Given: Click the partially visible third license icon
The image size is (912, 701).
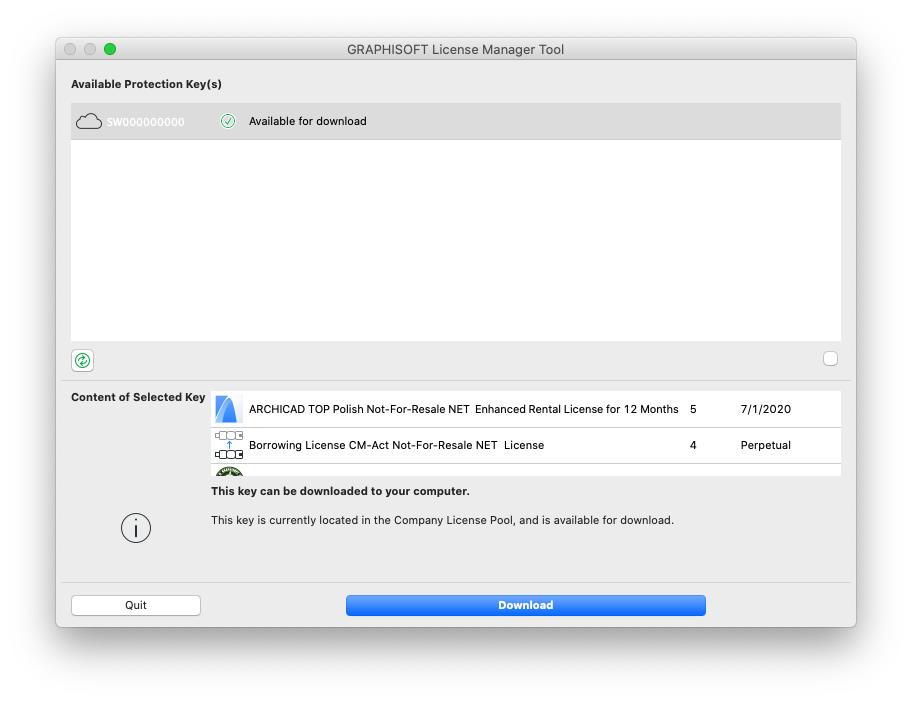Looking at the screenshot, I should pyautogui.click(x=229, y=471).
